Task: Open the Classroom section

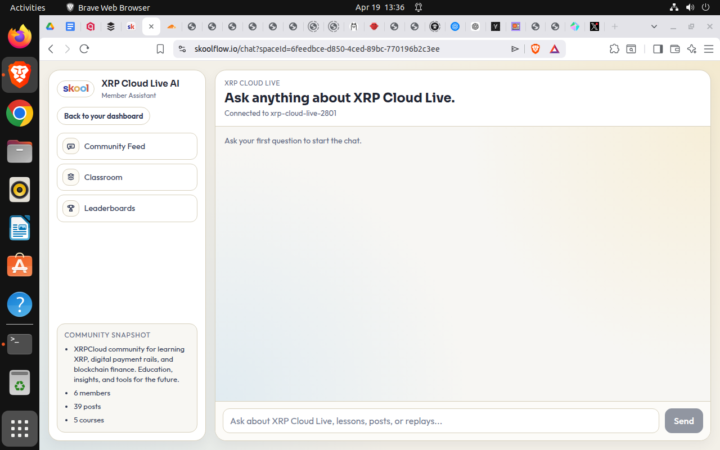Action: tap(127, 177)
